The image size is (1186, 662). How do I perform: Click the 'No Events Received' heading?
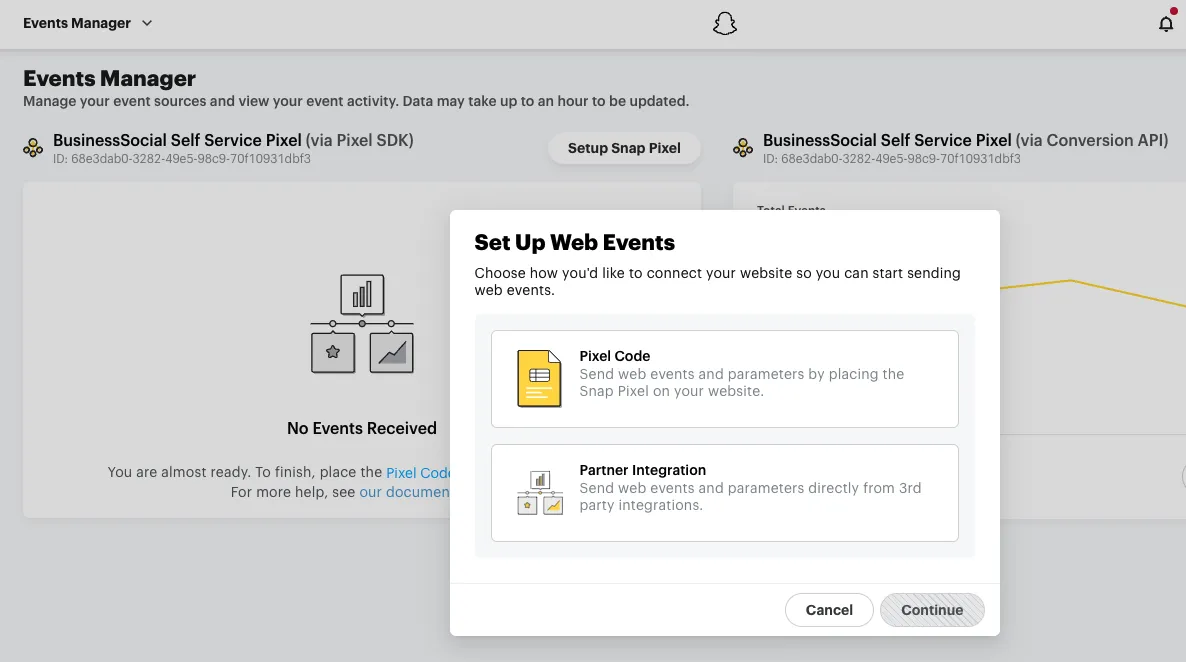362,428
